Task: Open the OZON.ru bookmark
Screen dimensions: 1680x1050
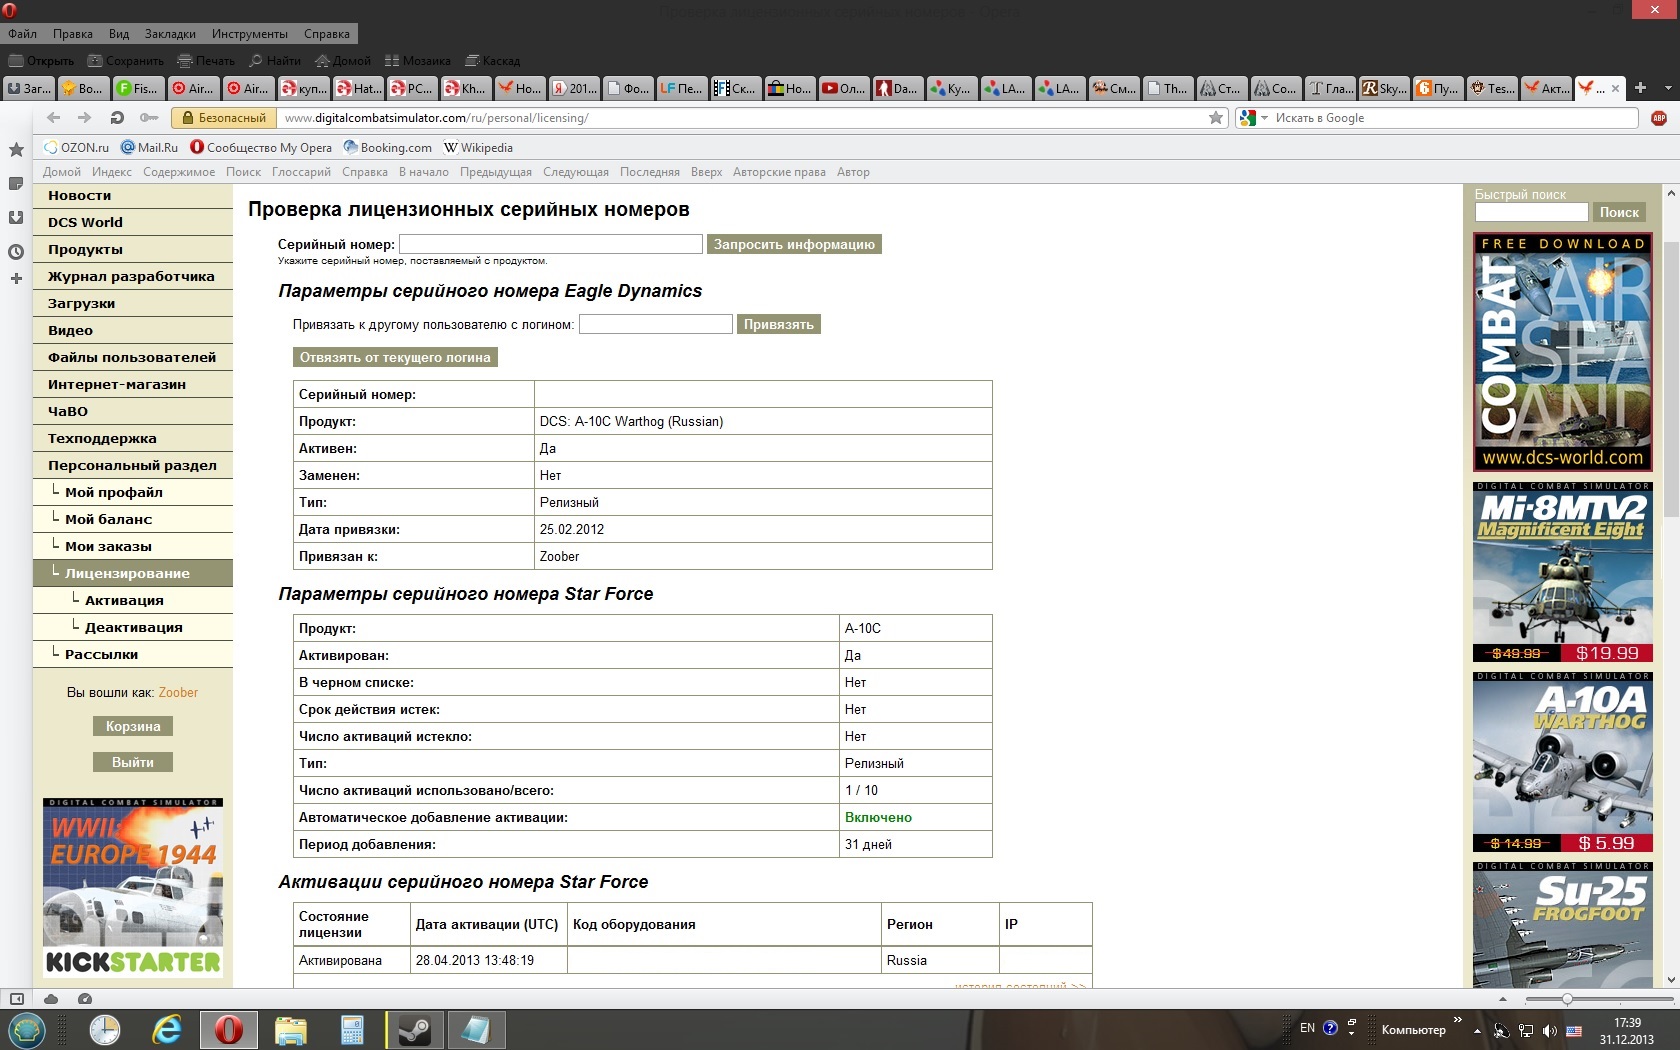Action: click(x=76, y=147)
